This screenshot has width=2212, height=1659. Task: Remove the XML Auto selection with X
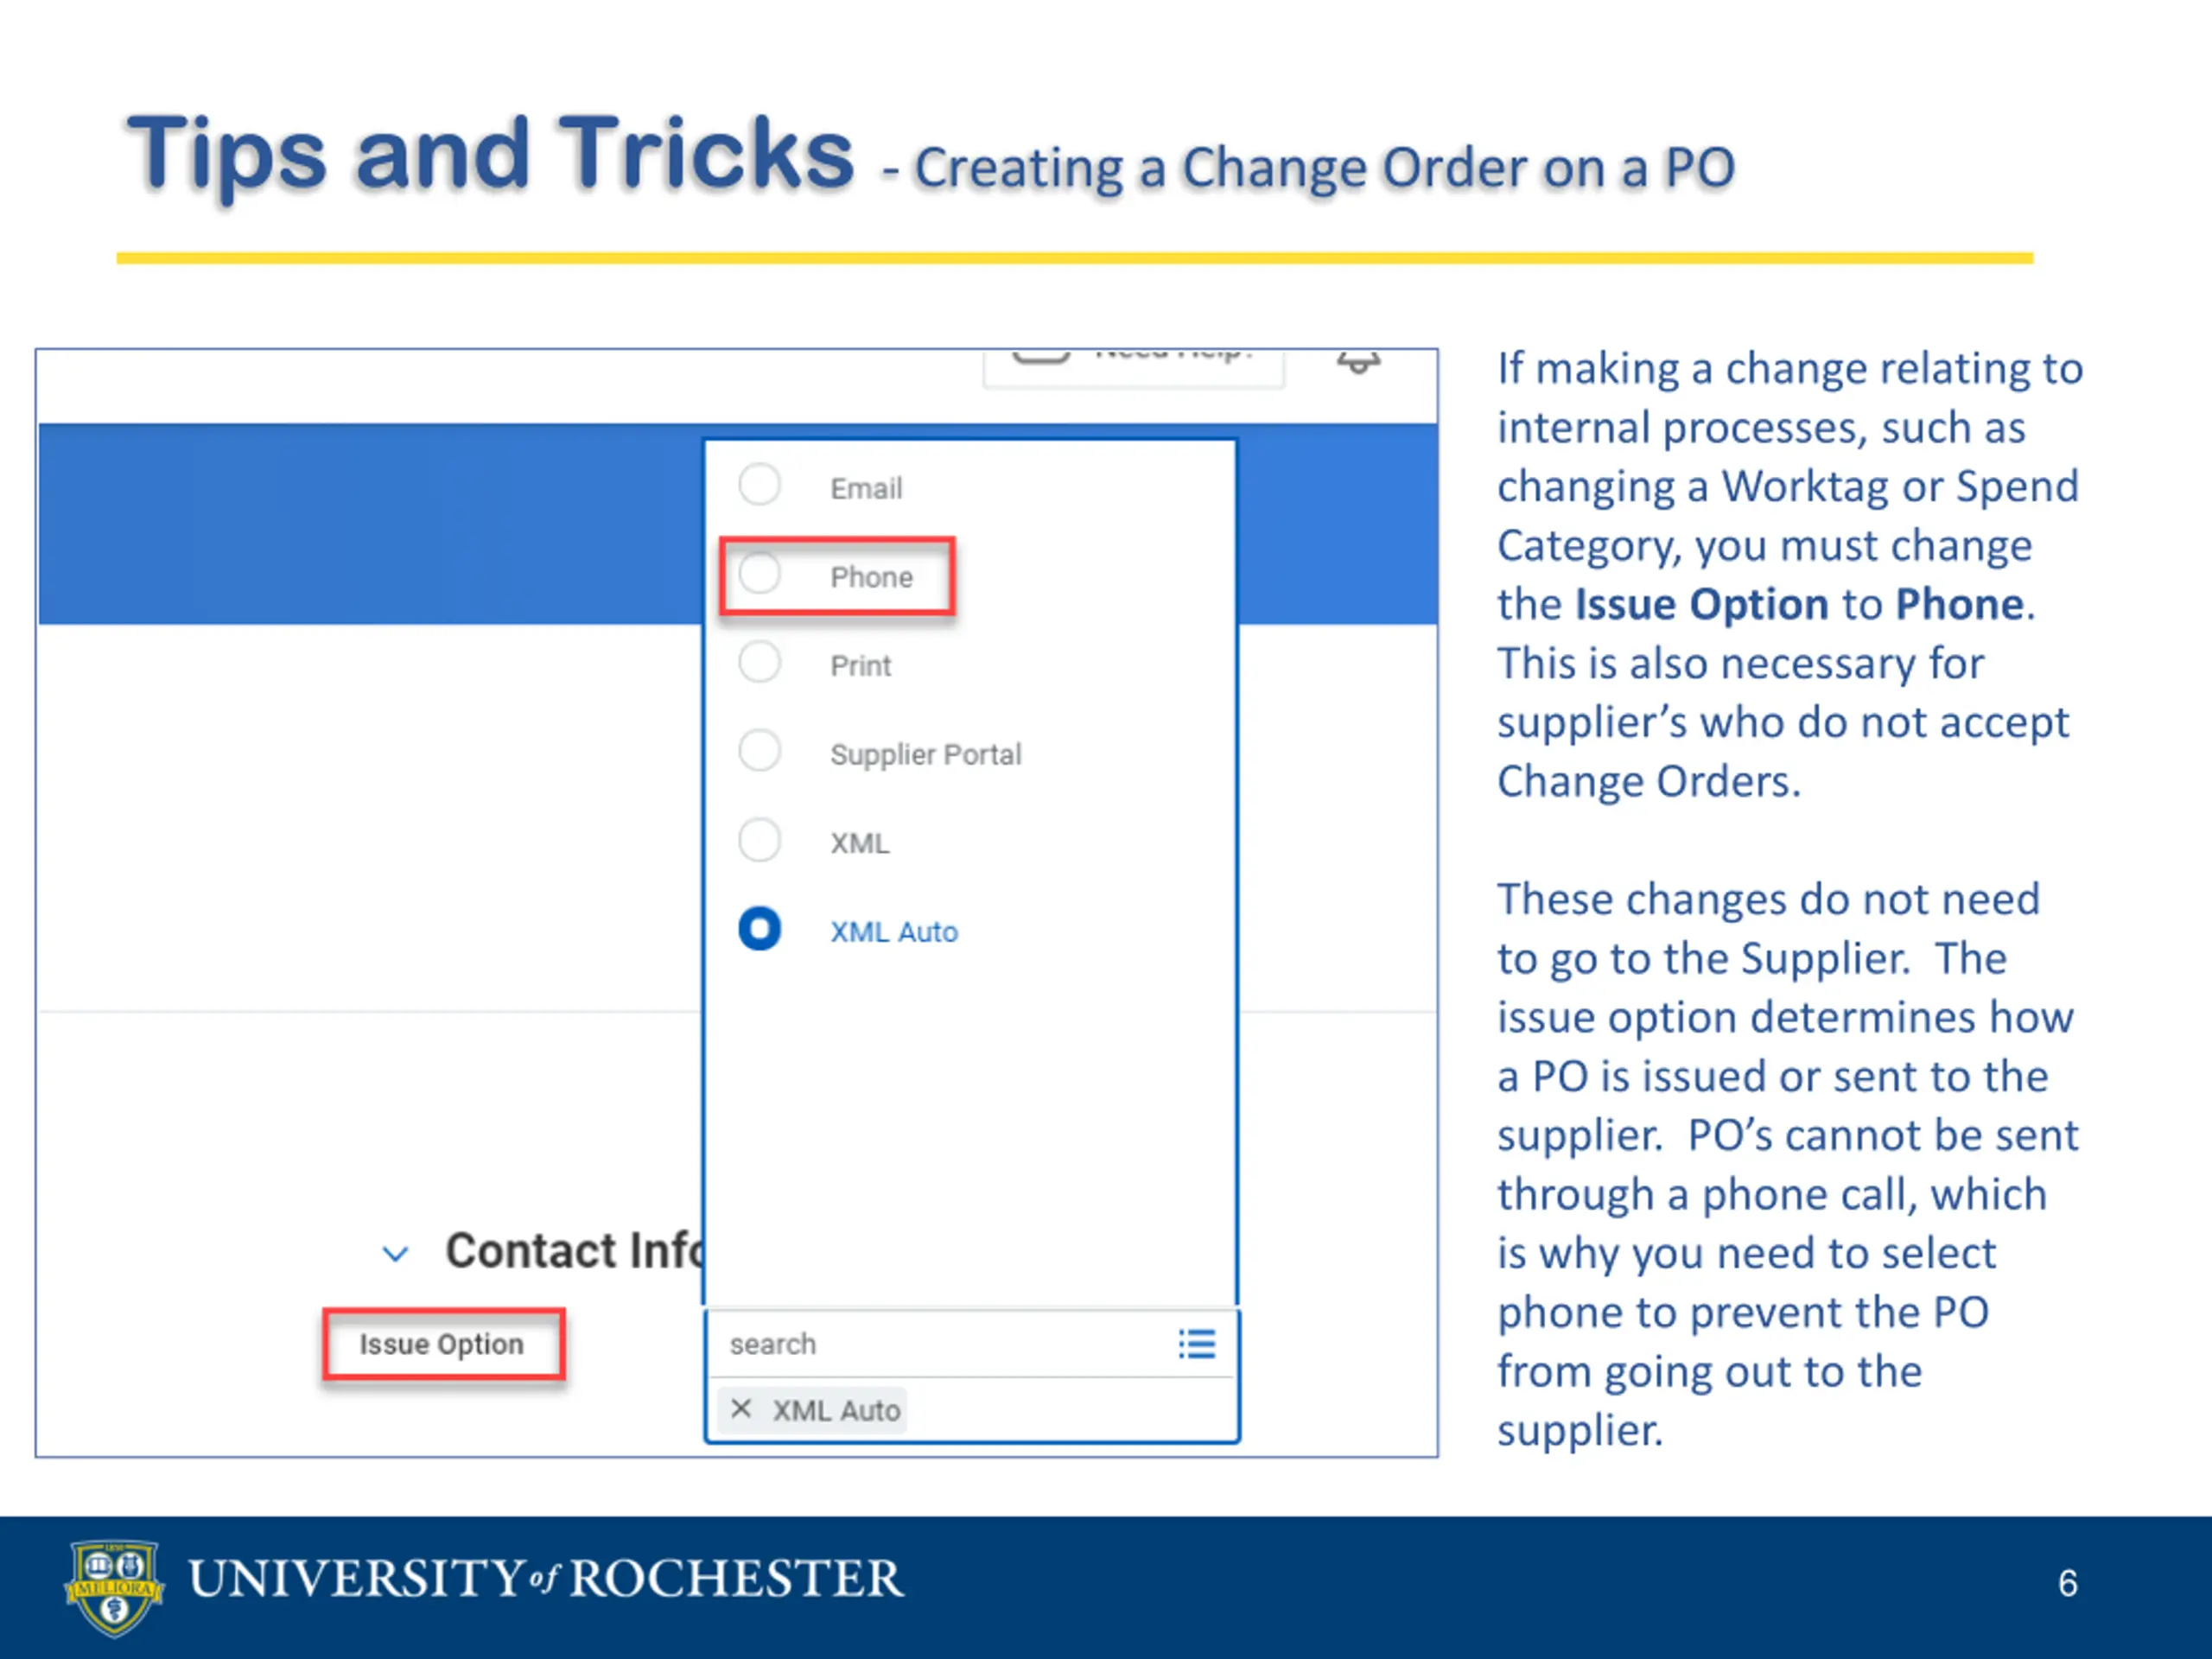[x=741, y=1409]
